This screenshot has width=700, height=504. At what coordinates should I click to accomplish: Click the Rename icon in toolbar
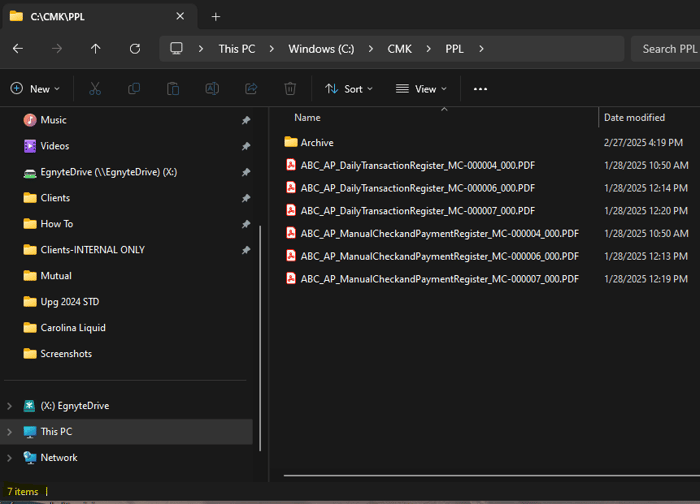point(212,89)
